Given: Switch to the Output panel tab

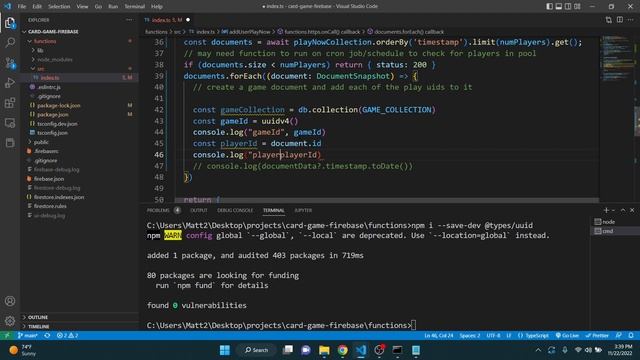Looking at the screenshot, I should pyautogui.click(x=199, y=210).
